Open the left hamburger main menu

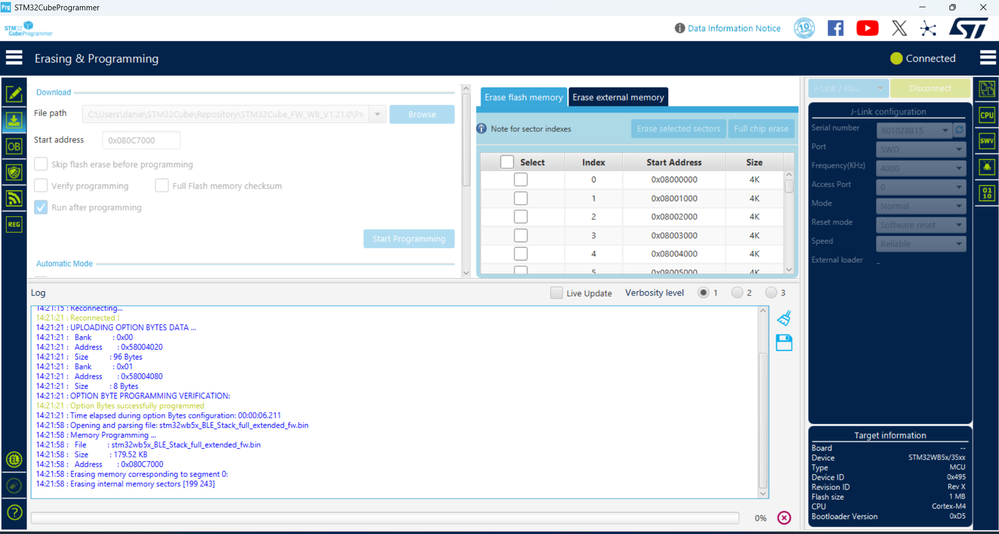(14, 58)
